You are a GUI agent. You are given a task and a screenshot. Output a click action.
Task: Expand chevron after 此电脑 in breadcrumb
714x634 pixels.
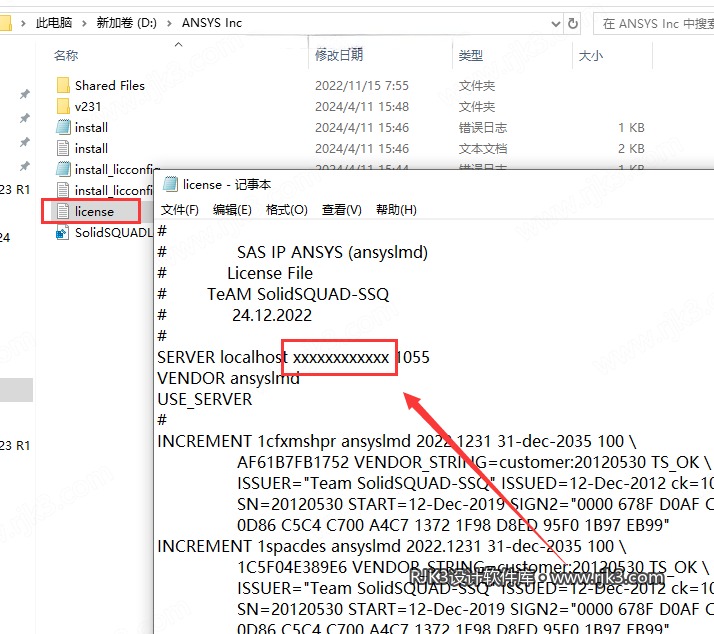(x=84, y=23)
